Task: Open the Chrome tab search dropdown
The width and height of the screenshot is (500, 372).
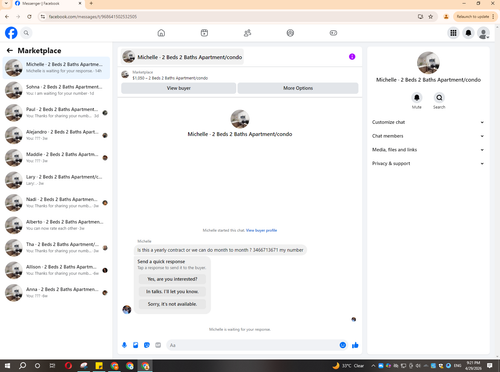Action: pyautogui.click(x=6, y=3)
